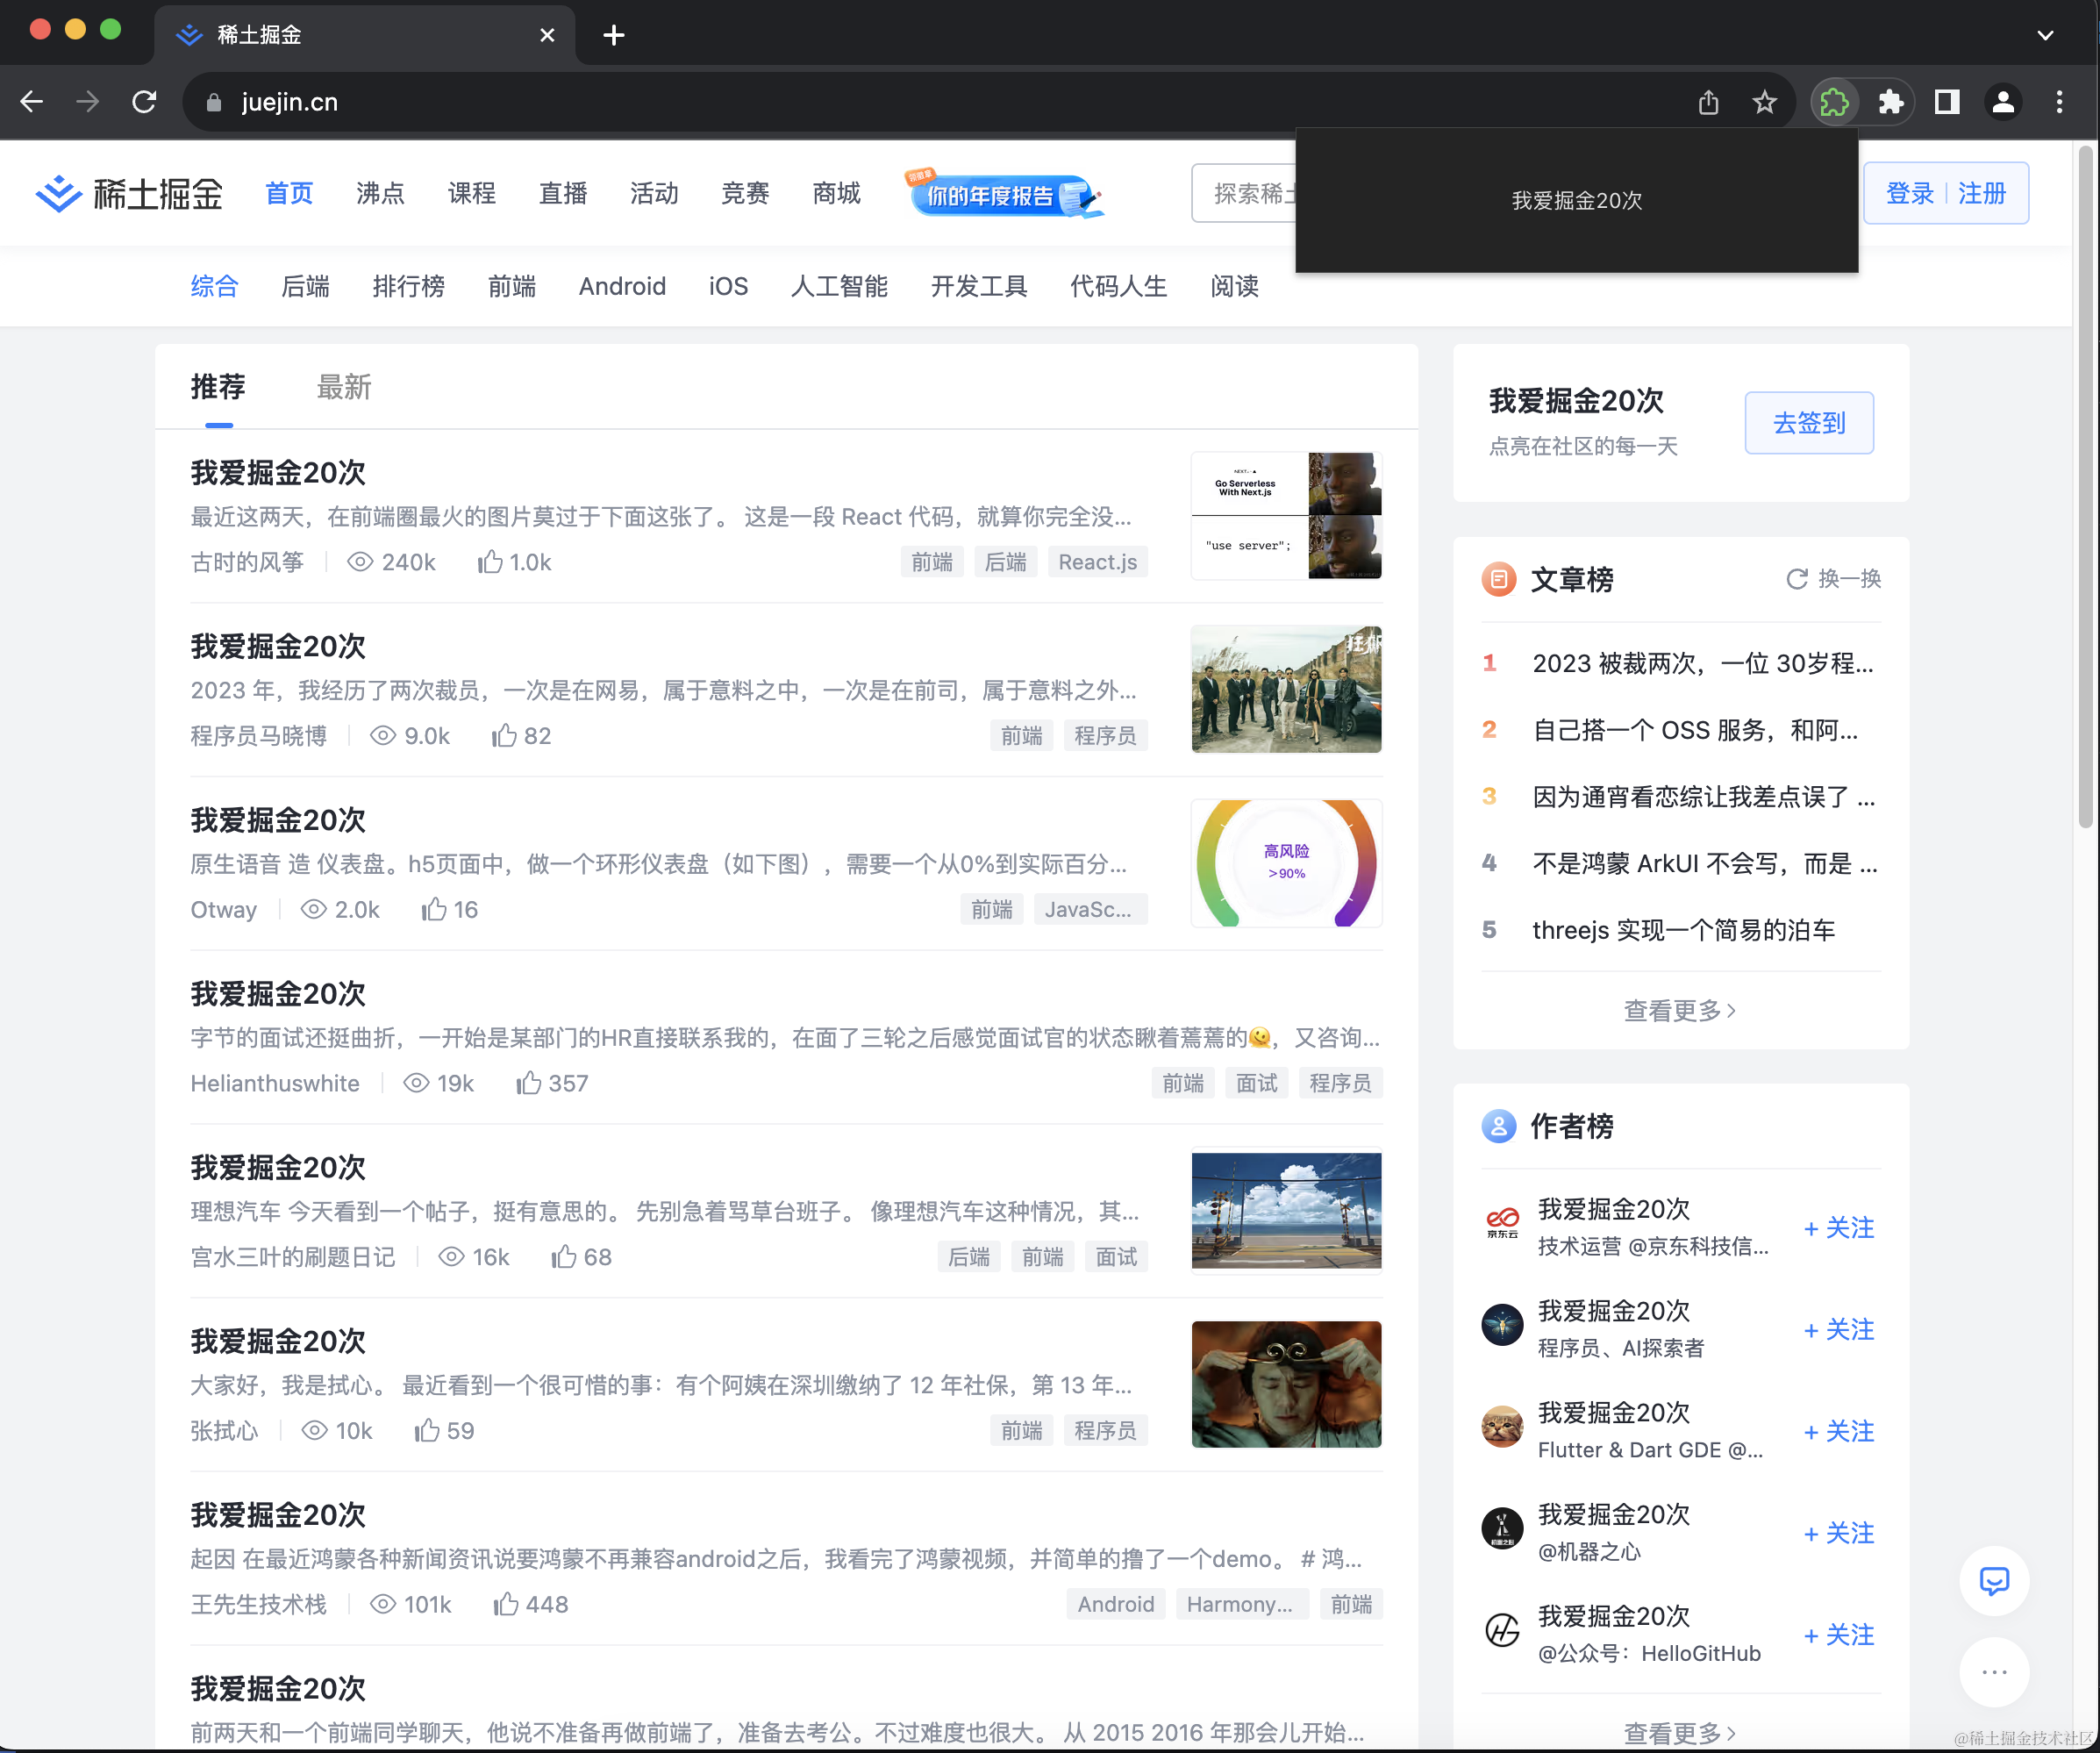Viewport: 2100px width, 1753px height.
Task: Click the 稀土掘金 logo
Action: (128, 193)
